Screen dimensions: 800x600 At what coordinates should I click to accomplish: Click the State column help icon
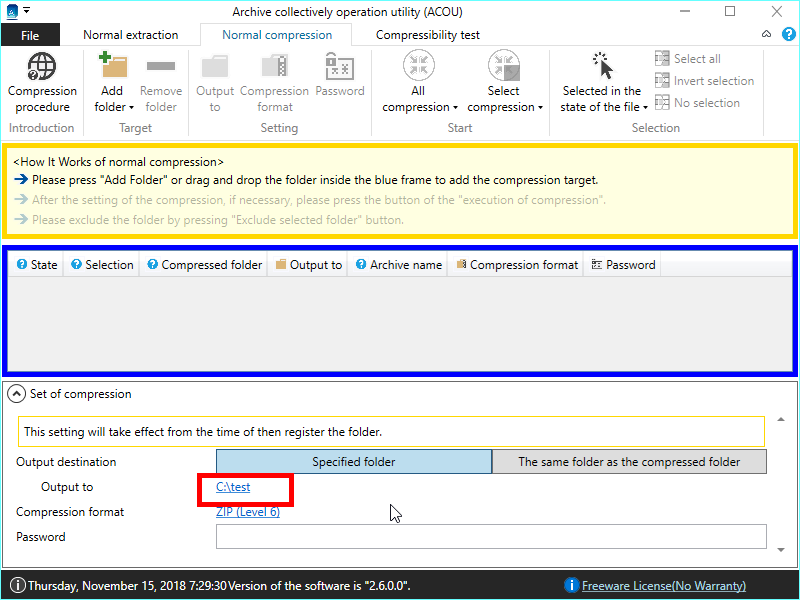(22, 265)
